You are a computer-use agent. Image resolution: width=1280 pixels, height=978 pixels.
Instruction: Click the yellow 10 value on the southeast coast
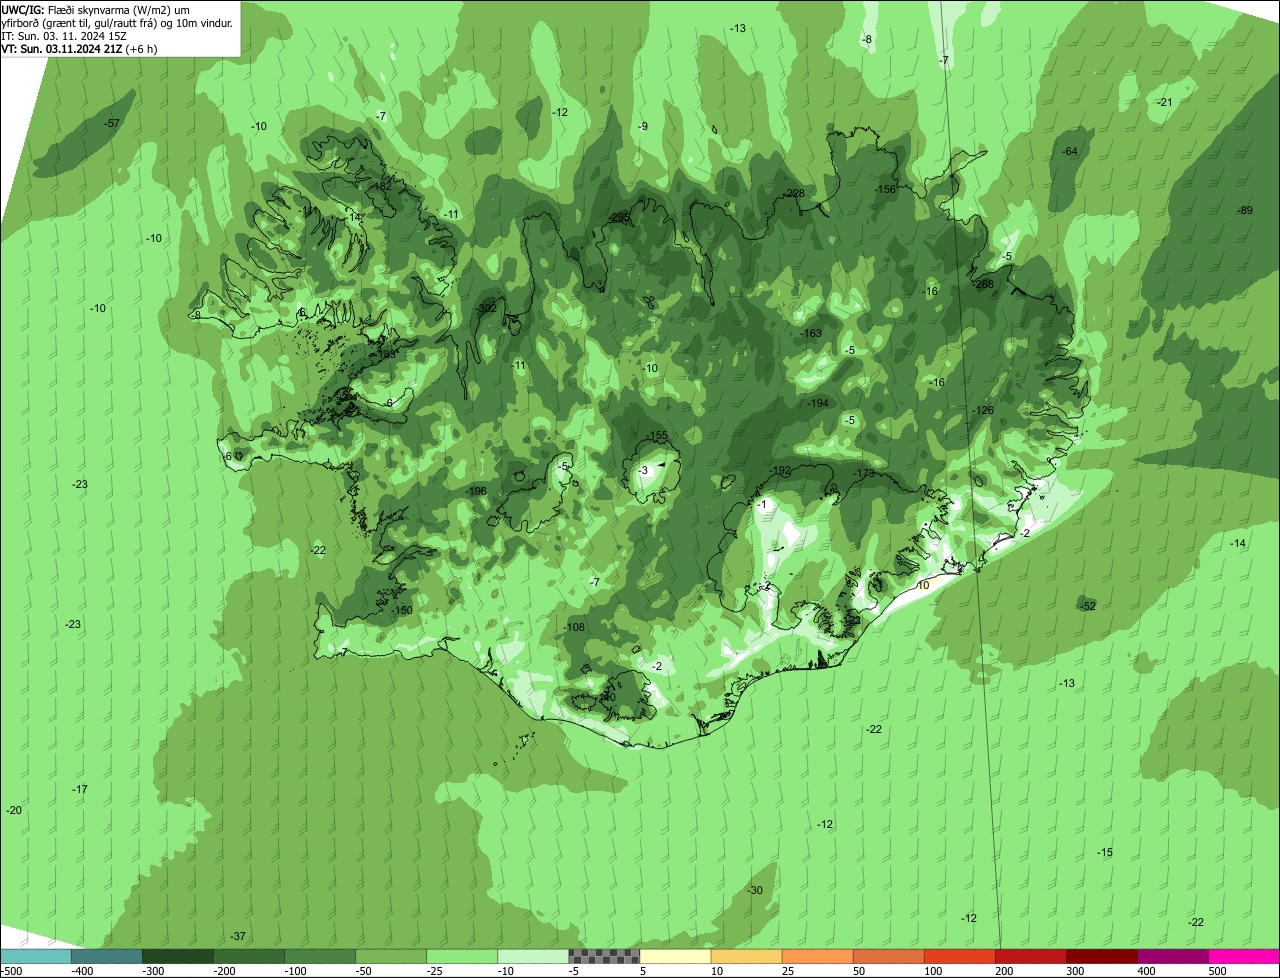(923, 585)
